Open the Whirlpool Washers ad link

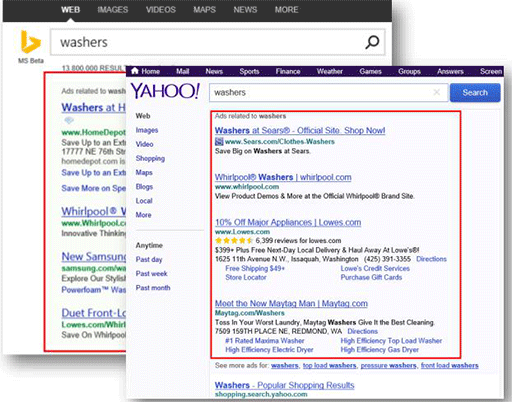pos(283,177)
